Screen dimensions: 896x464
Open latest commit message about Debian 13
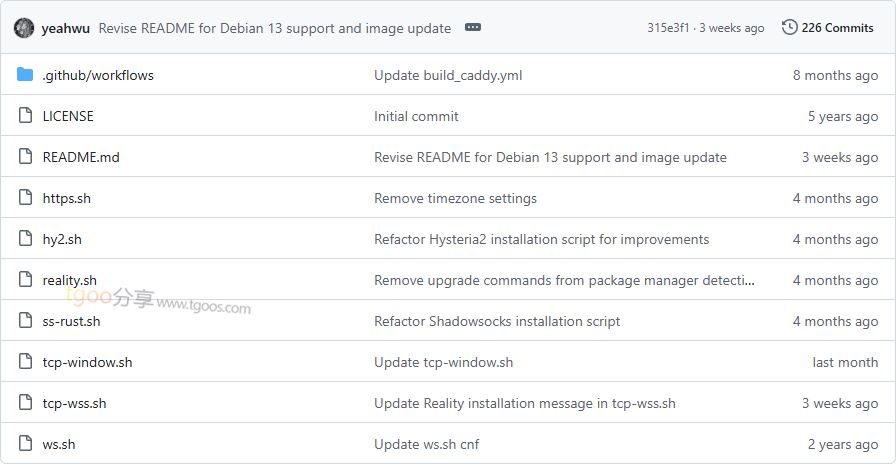(x=274, y=28)
